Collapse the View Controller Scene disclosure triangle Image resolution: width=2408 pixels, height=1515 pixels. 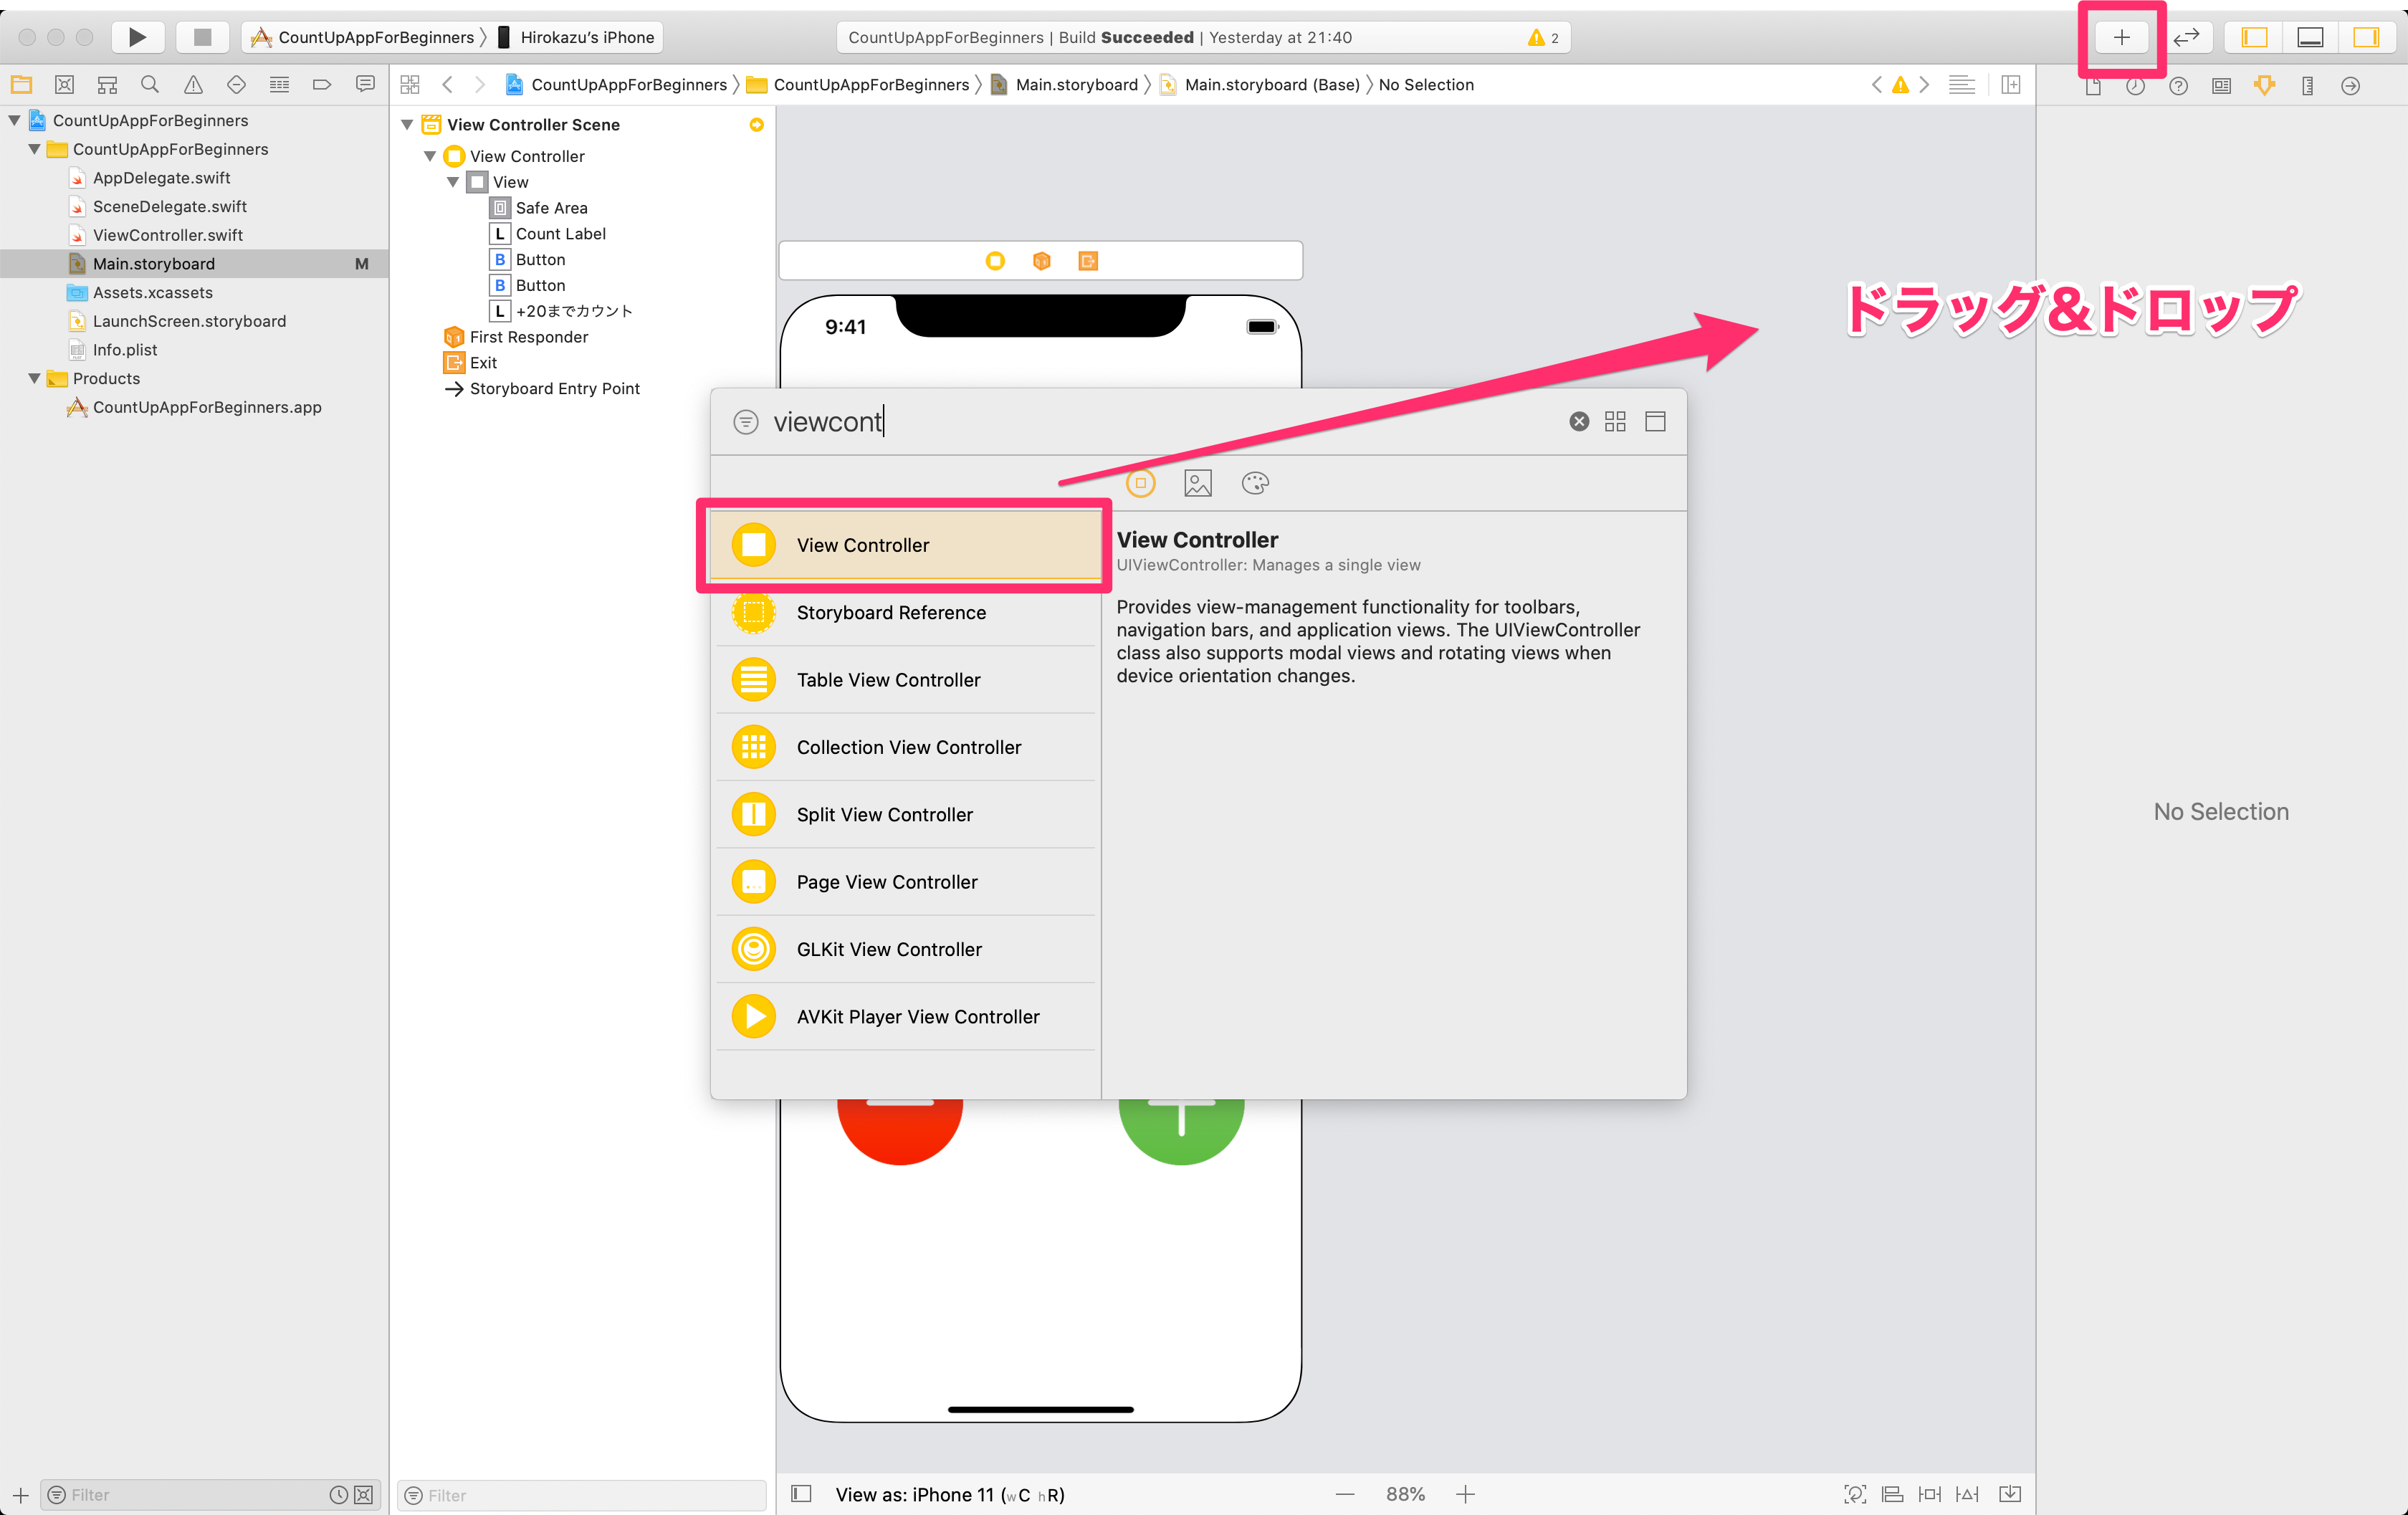coord(407,125)
